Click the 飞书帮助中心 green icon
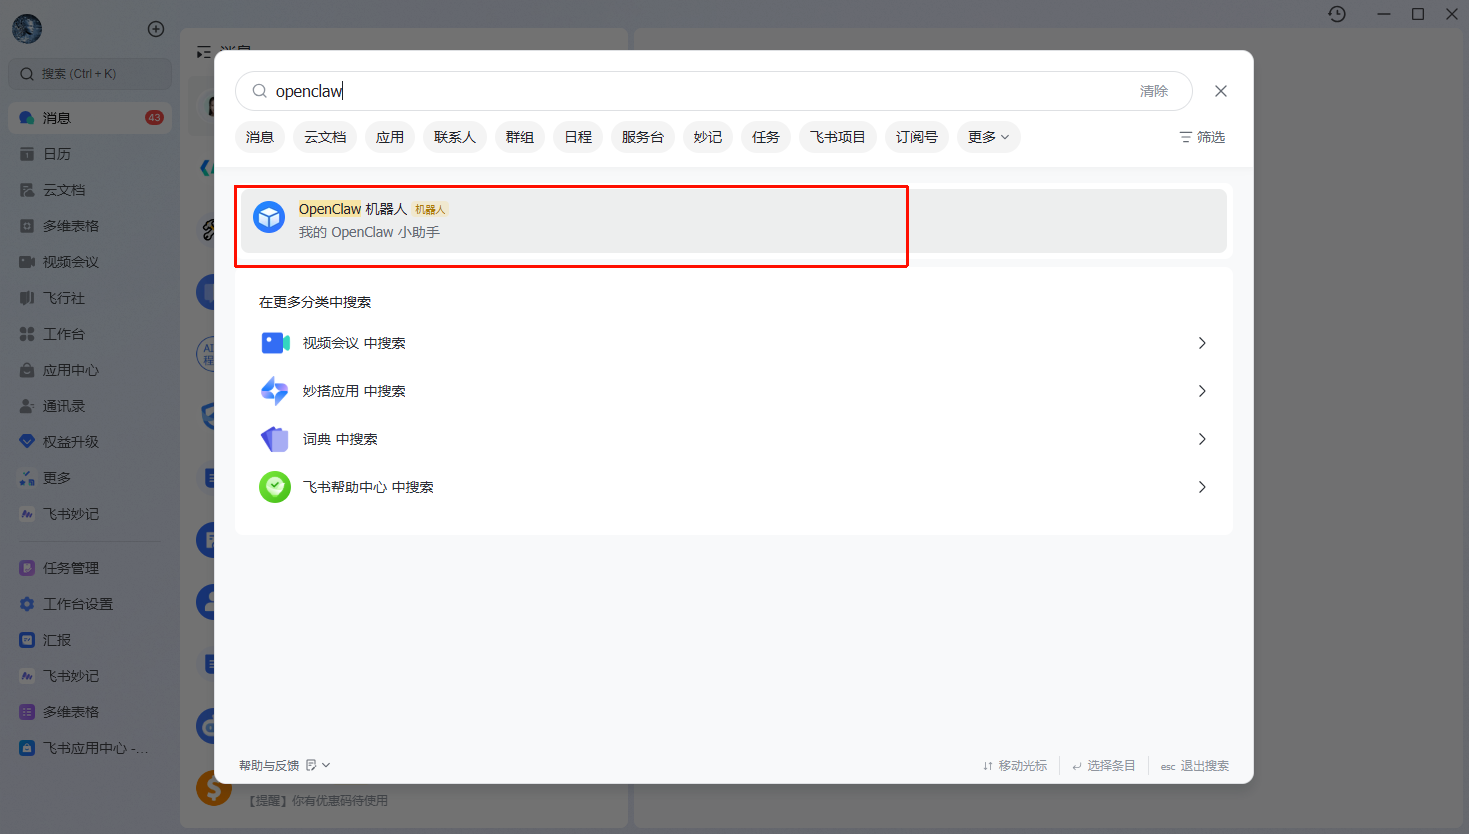This screenshot has height=834, width=1469. click(275, 487)
